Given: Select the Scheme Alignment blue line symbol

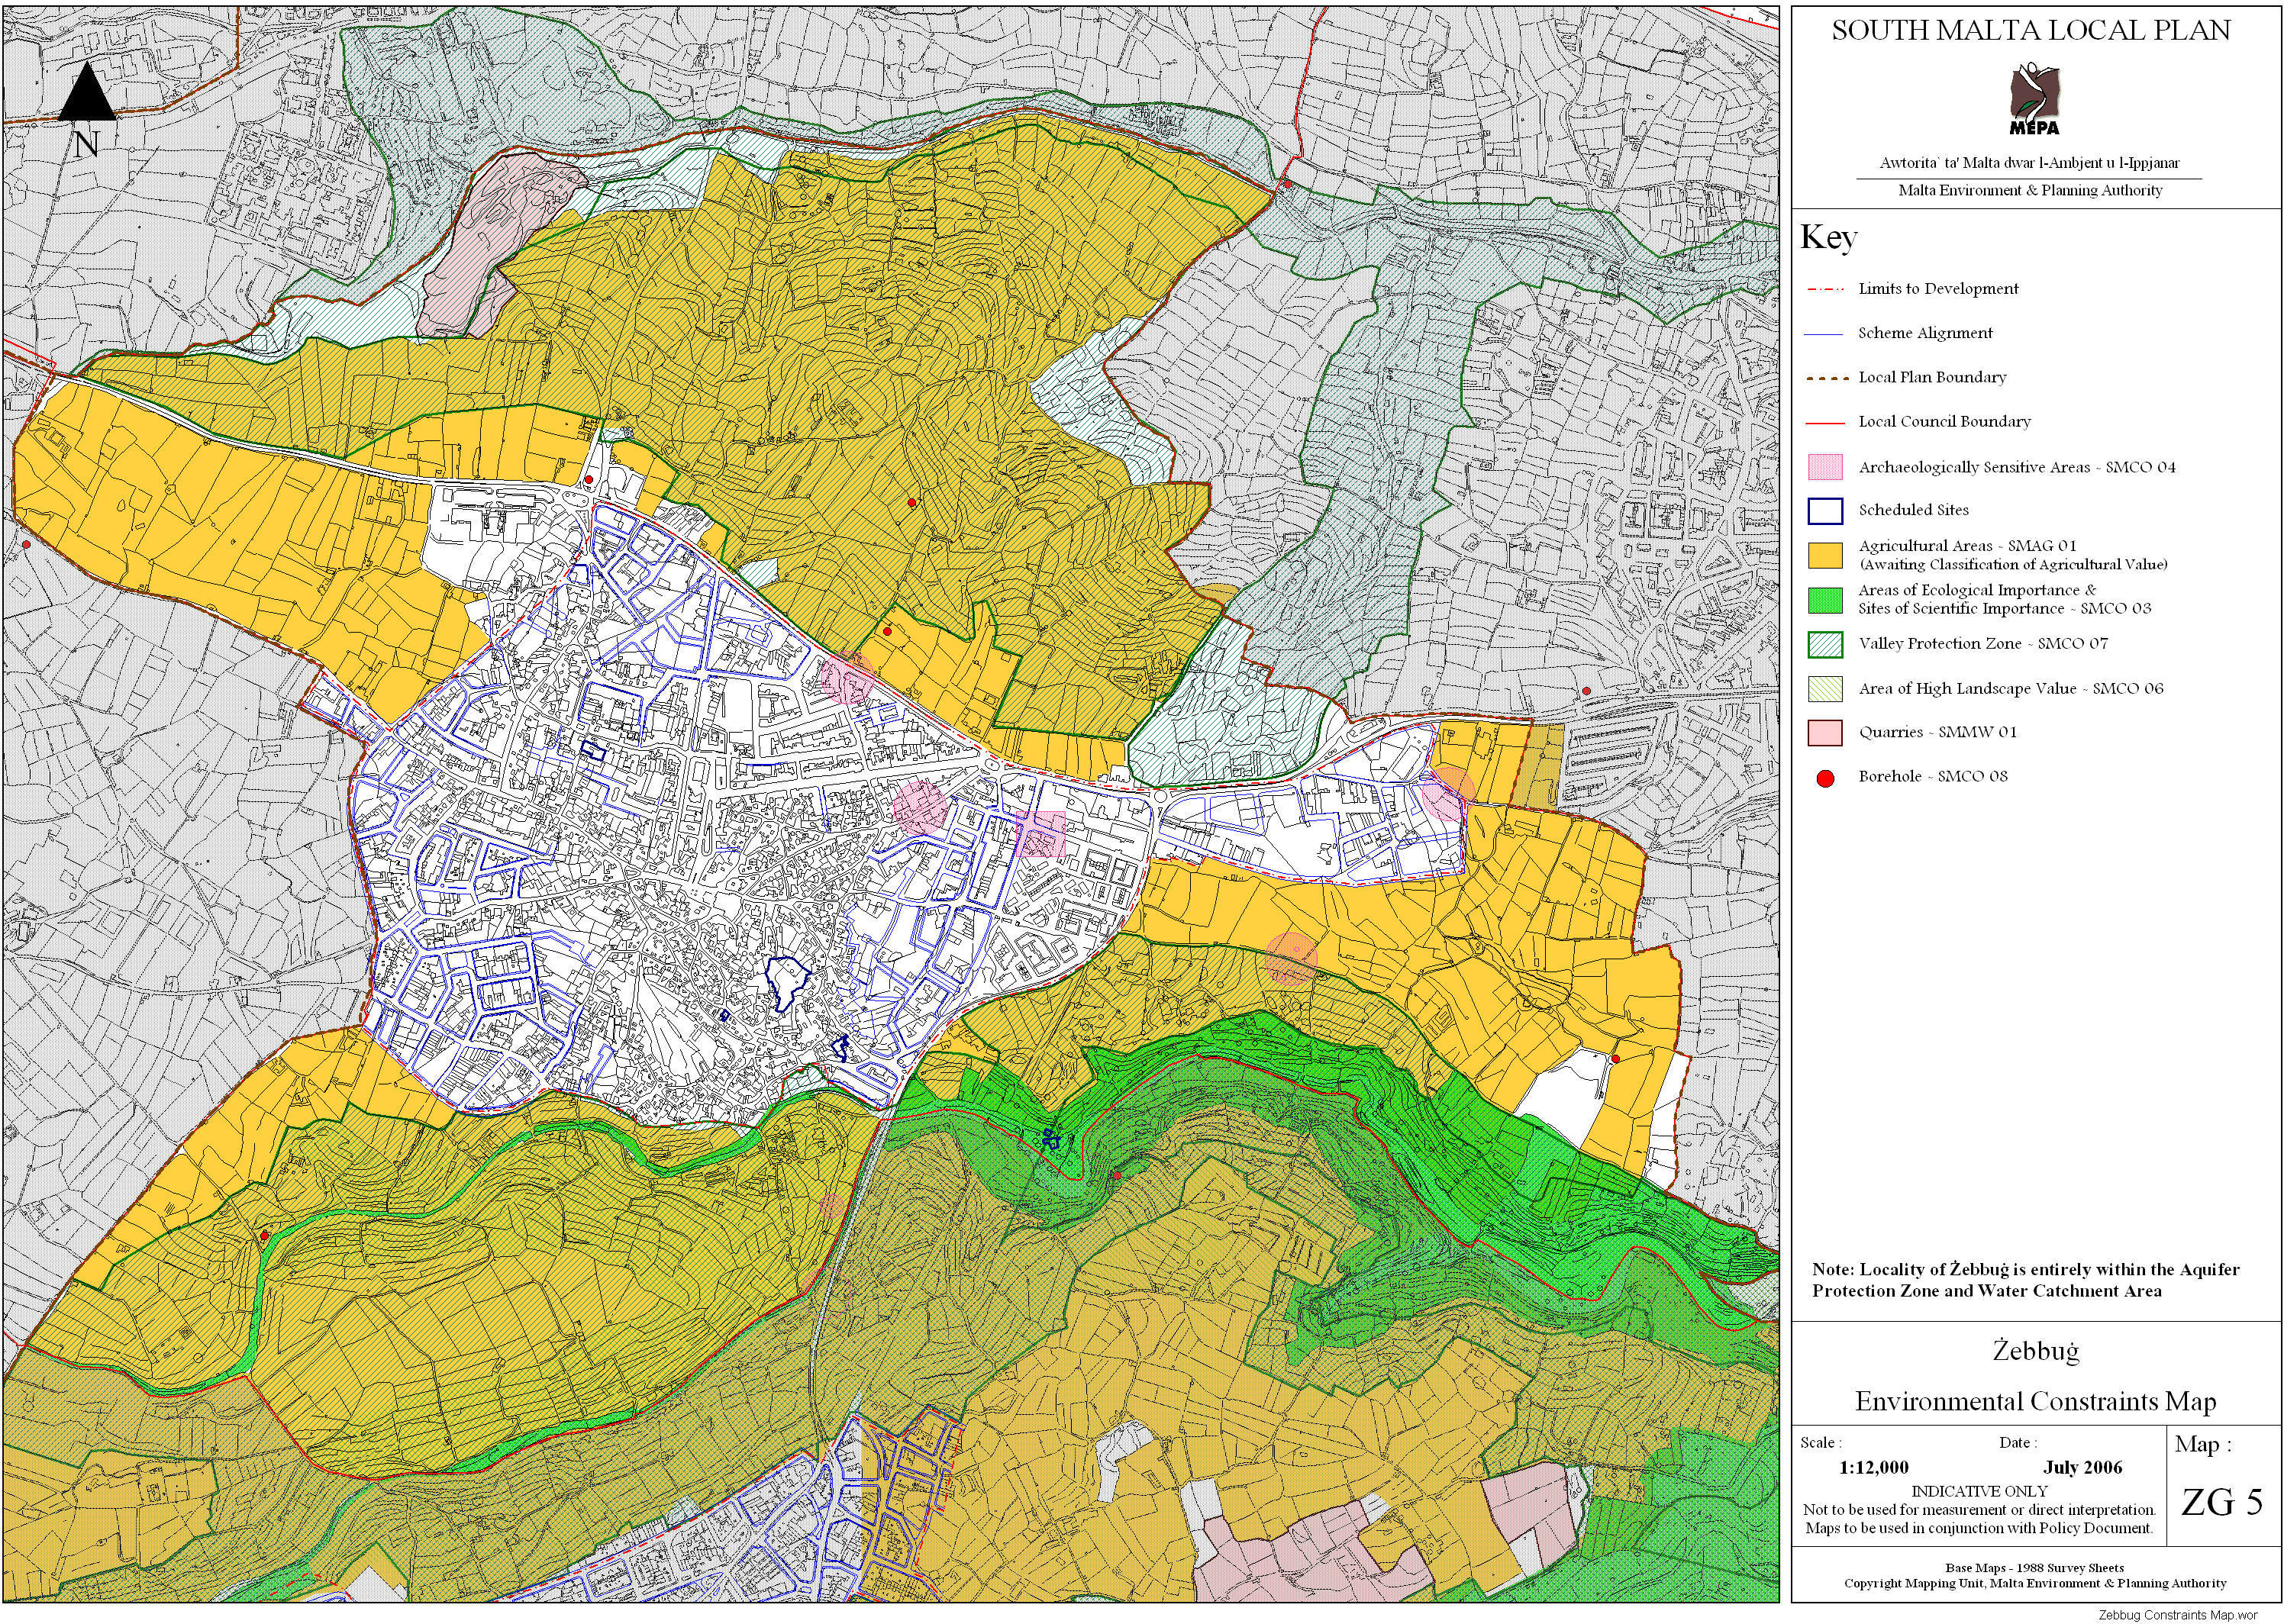Looking at the screenshot, I should (x=1825, y=334).
